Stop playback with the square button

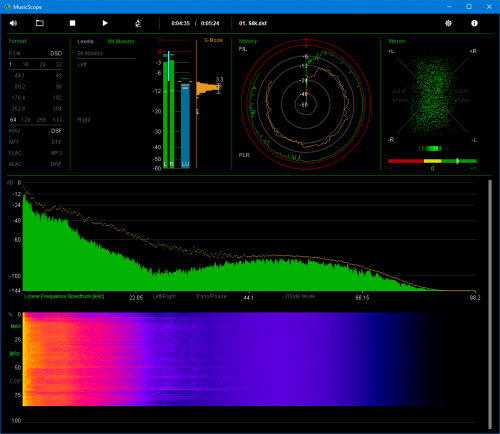click(x=72, y=23)
